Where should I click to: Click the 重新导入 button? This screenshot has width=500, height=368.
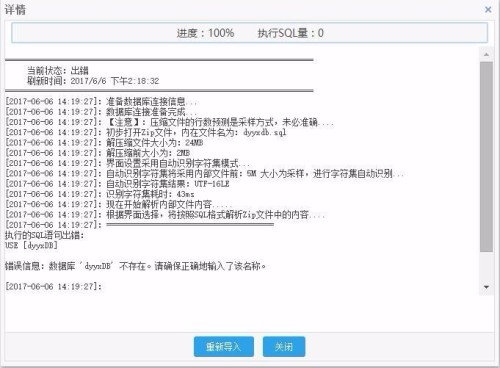pyautogui.click(x=224, y=347)
